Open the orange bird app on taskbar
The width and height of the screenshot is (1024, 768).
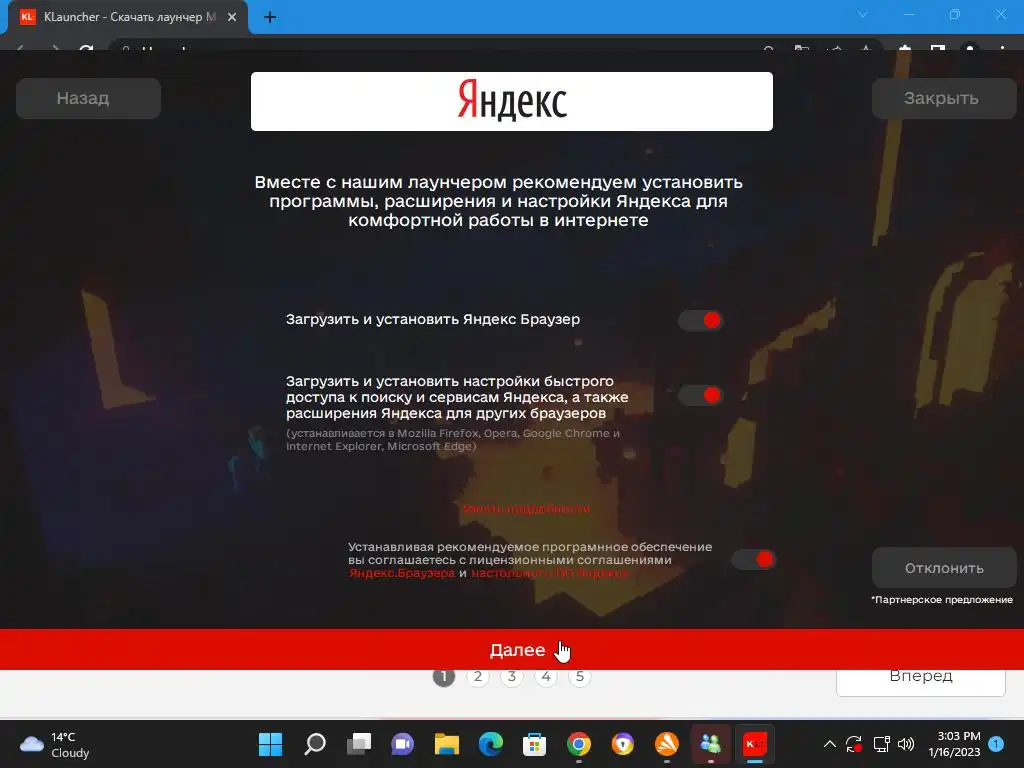pyautogui.click(x=666, y=744)
